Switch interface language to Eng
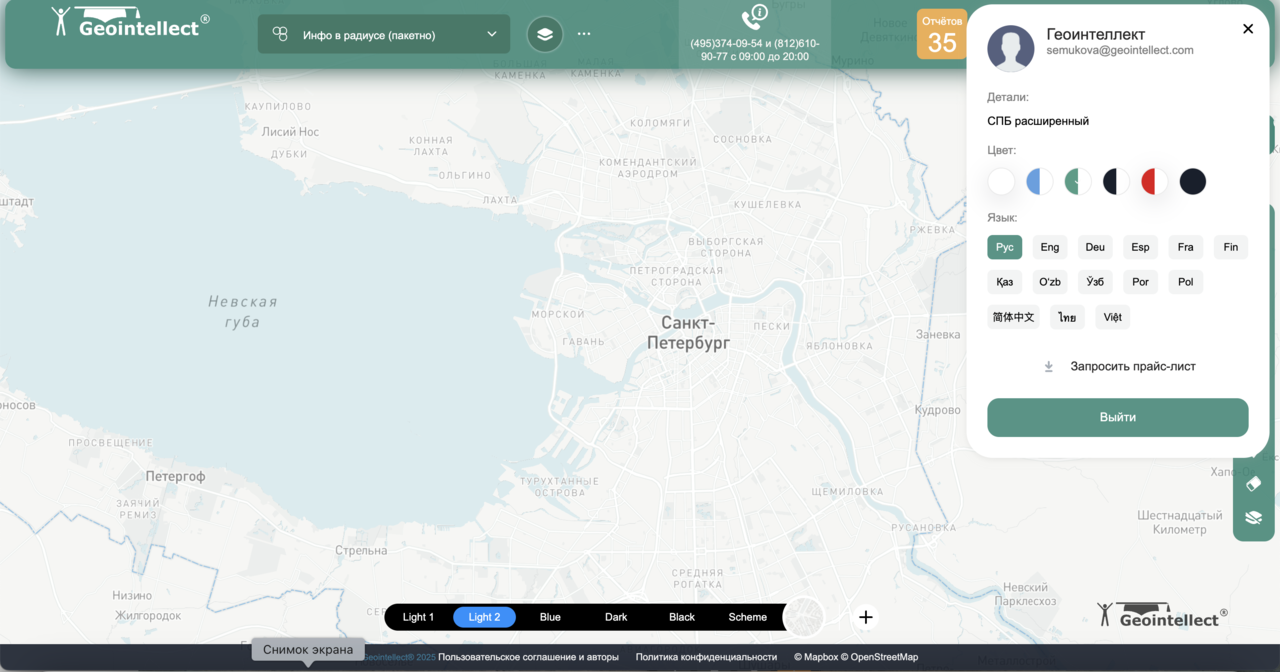1280x672 pixels. pos(1049,247)
